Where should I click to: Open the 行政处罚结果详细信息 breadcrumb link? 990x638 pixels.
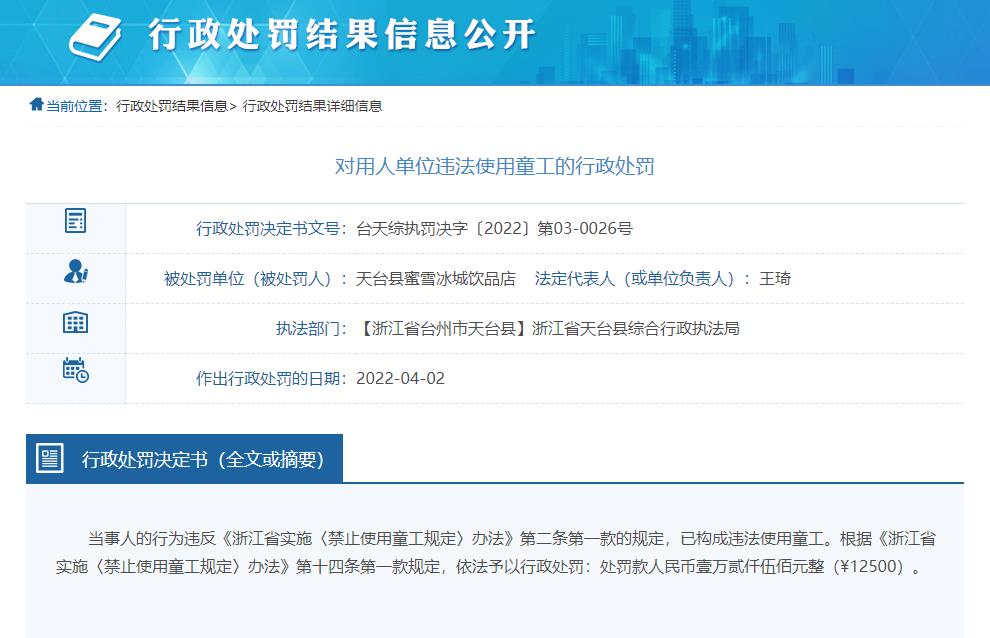(313, 106)
